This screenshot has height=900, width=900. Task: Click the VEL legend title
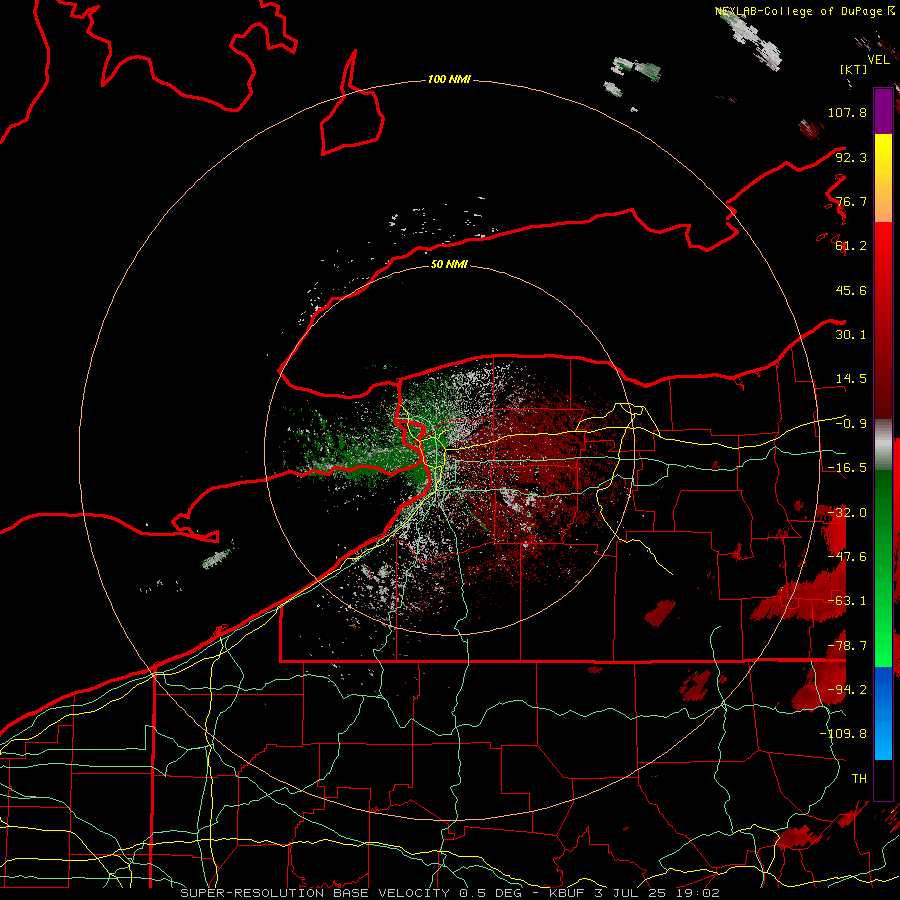[878, 60]
